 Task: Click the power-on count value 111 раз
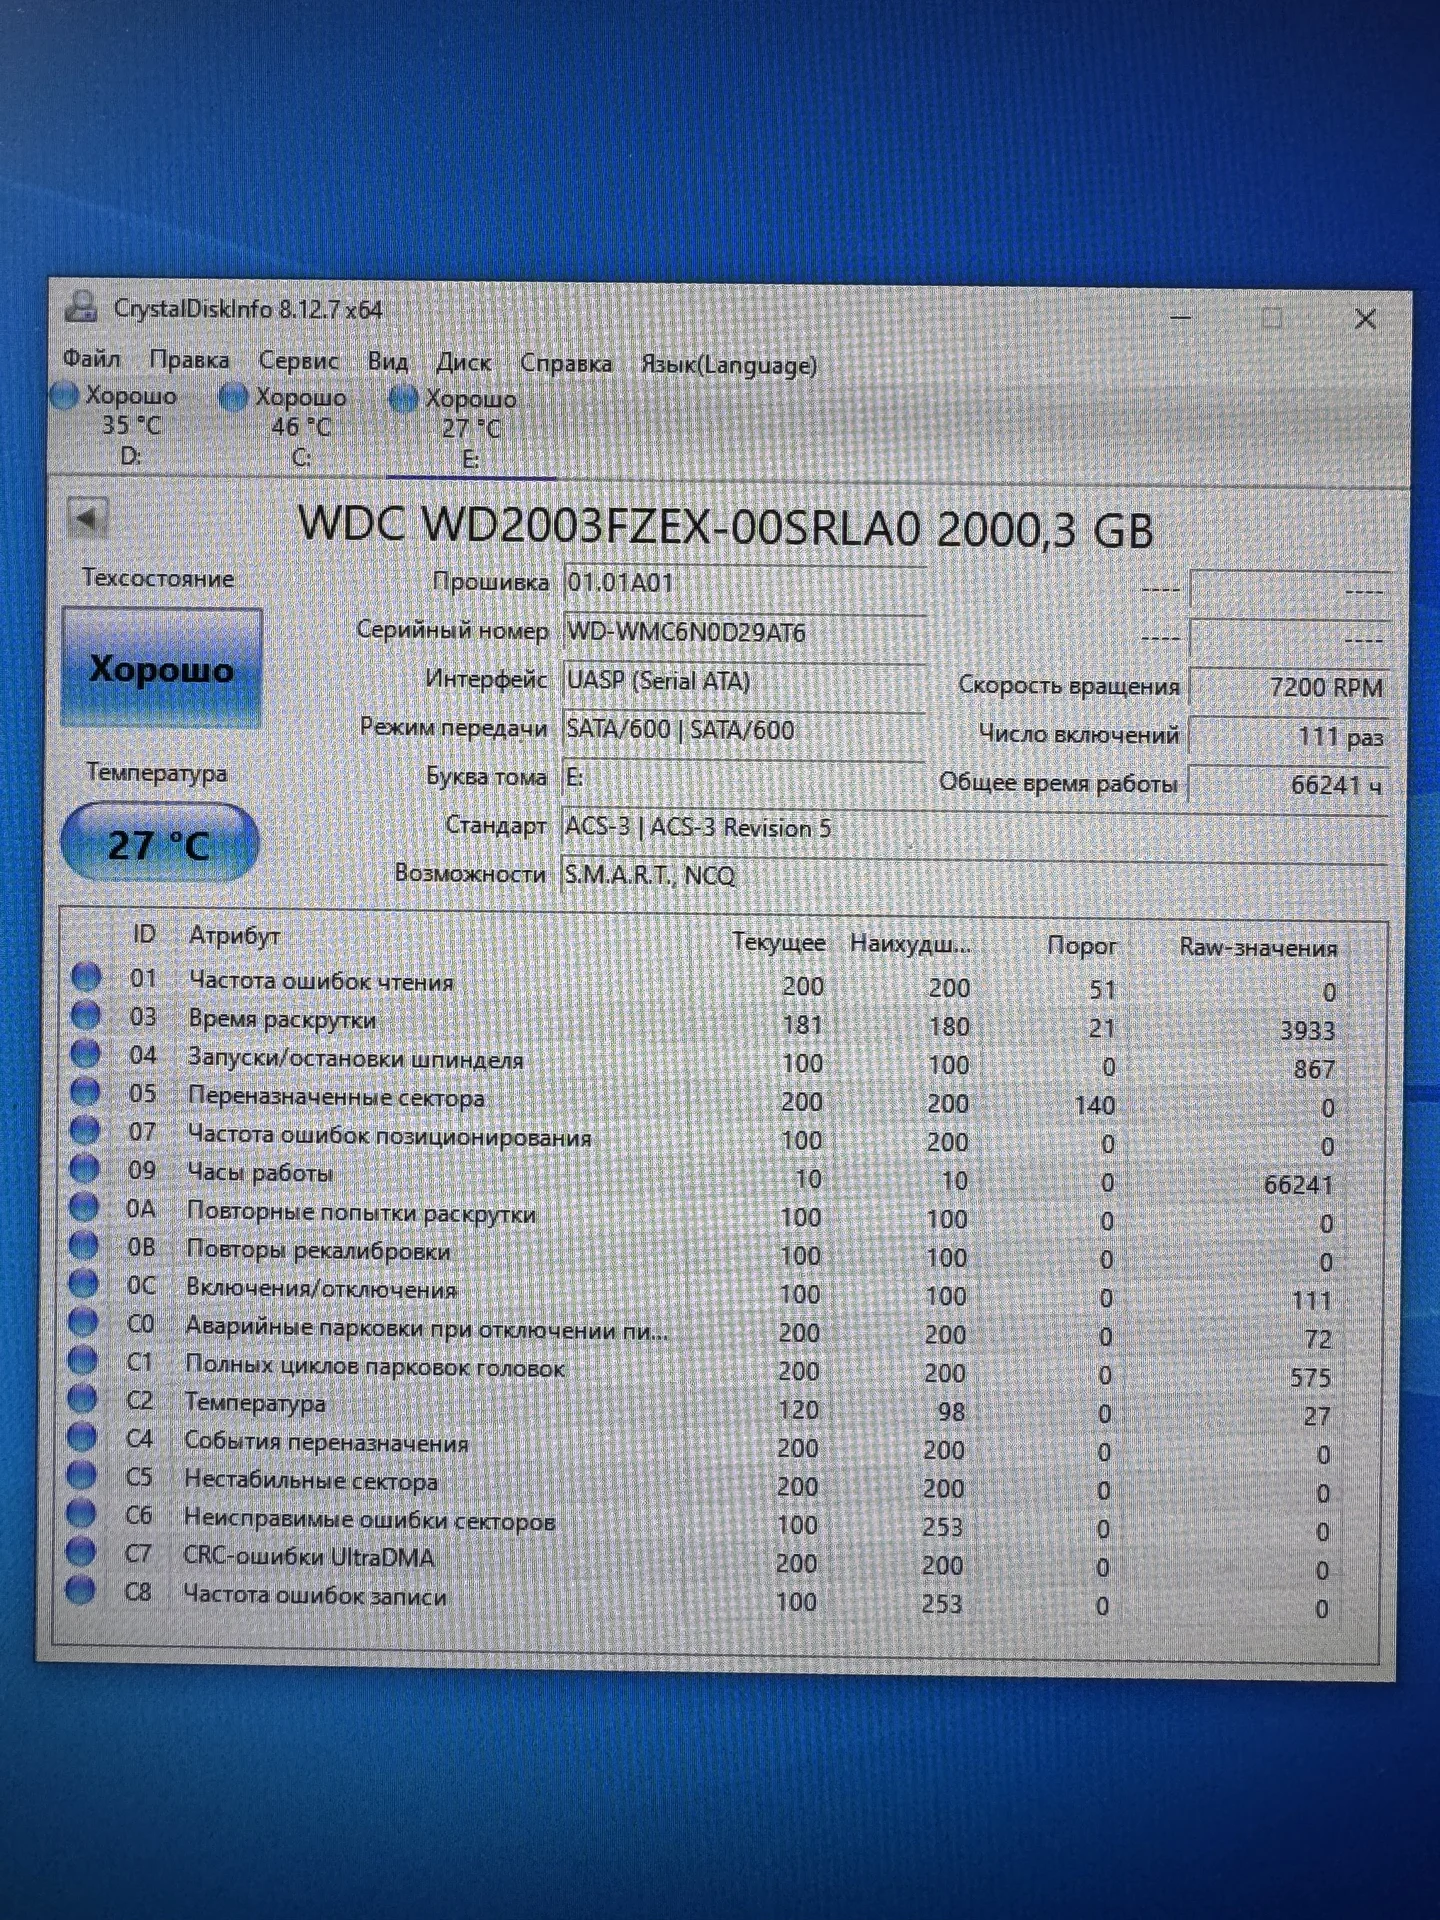[1289, 736]
